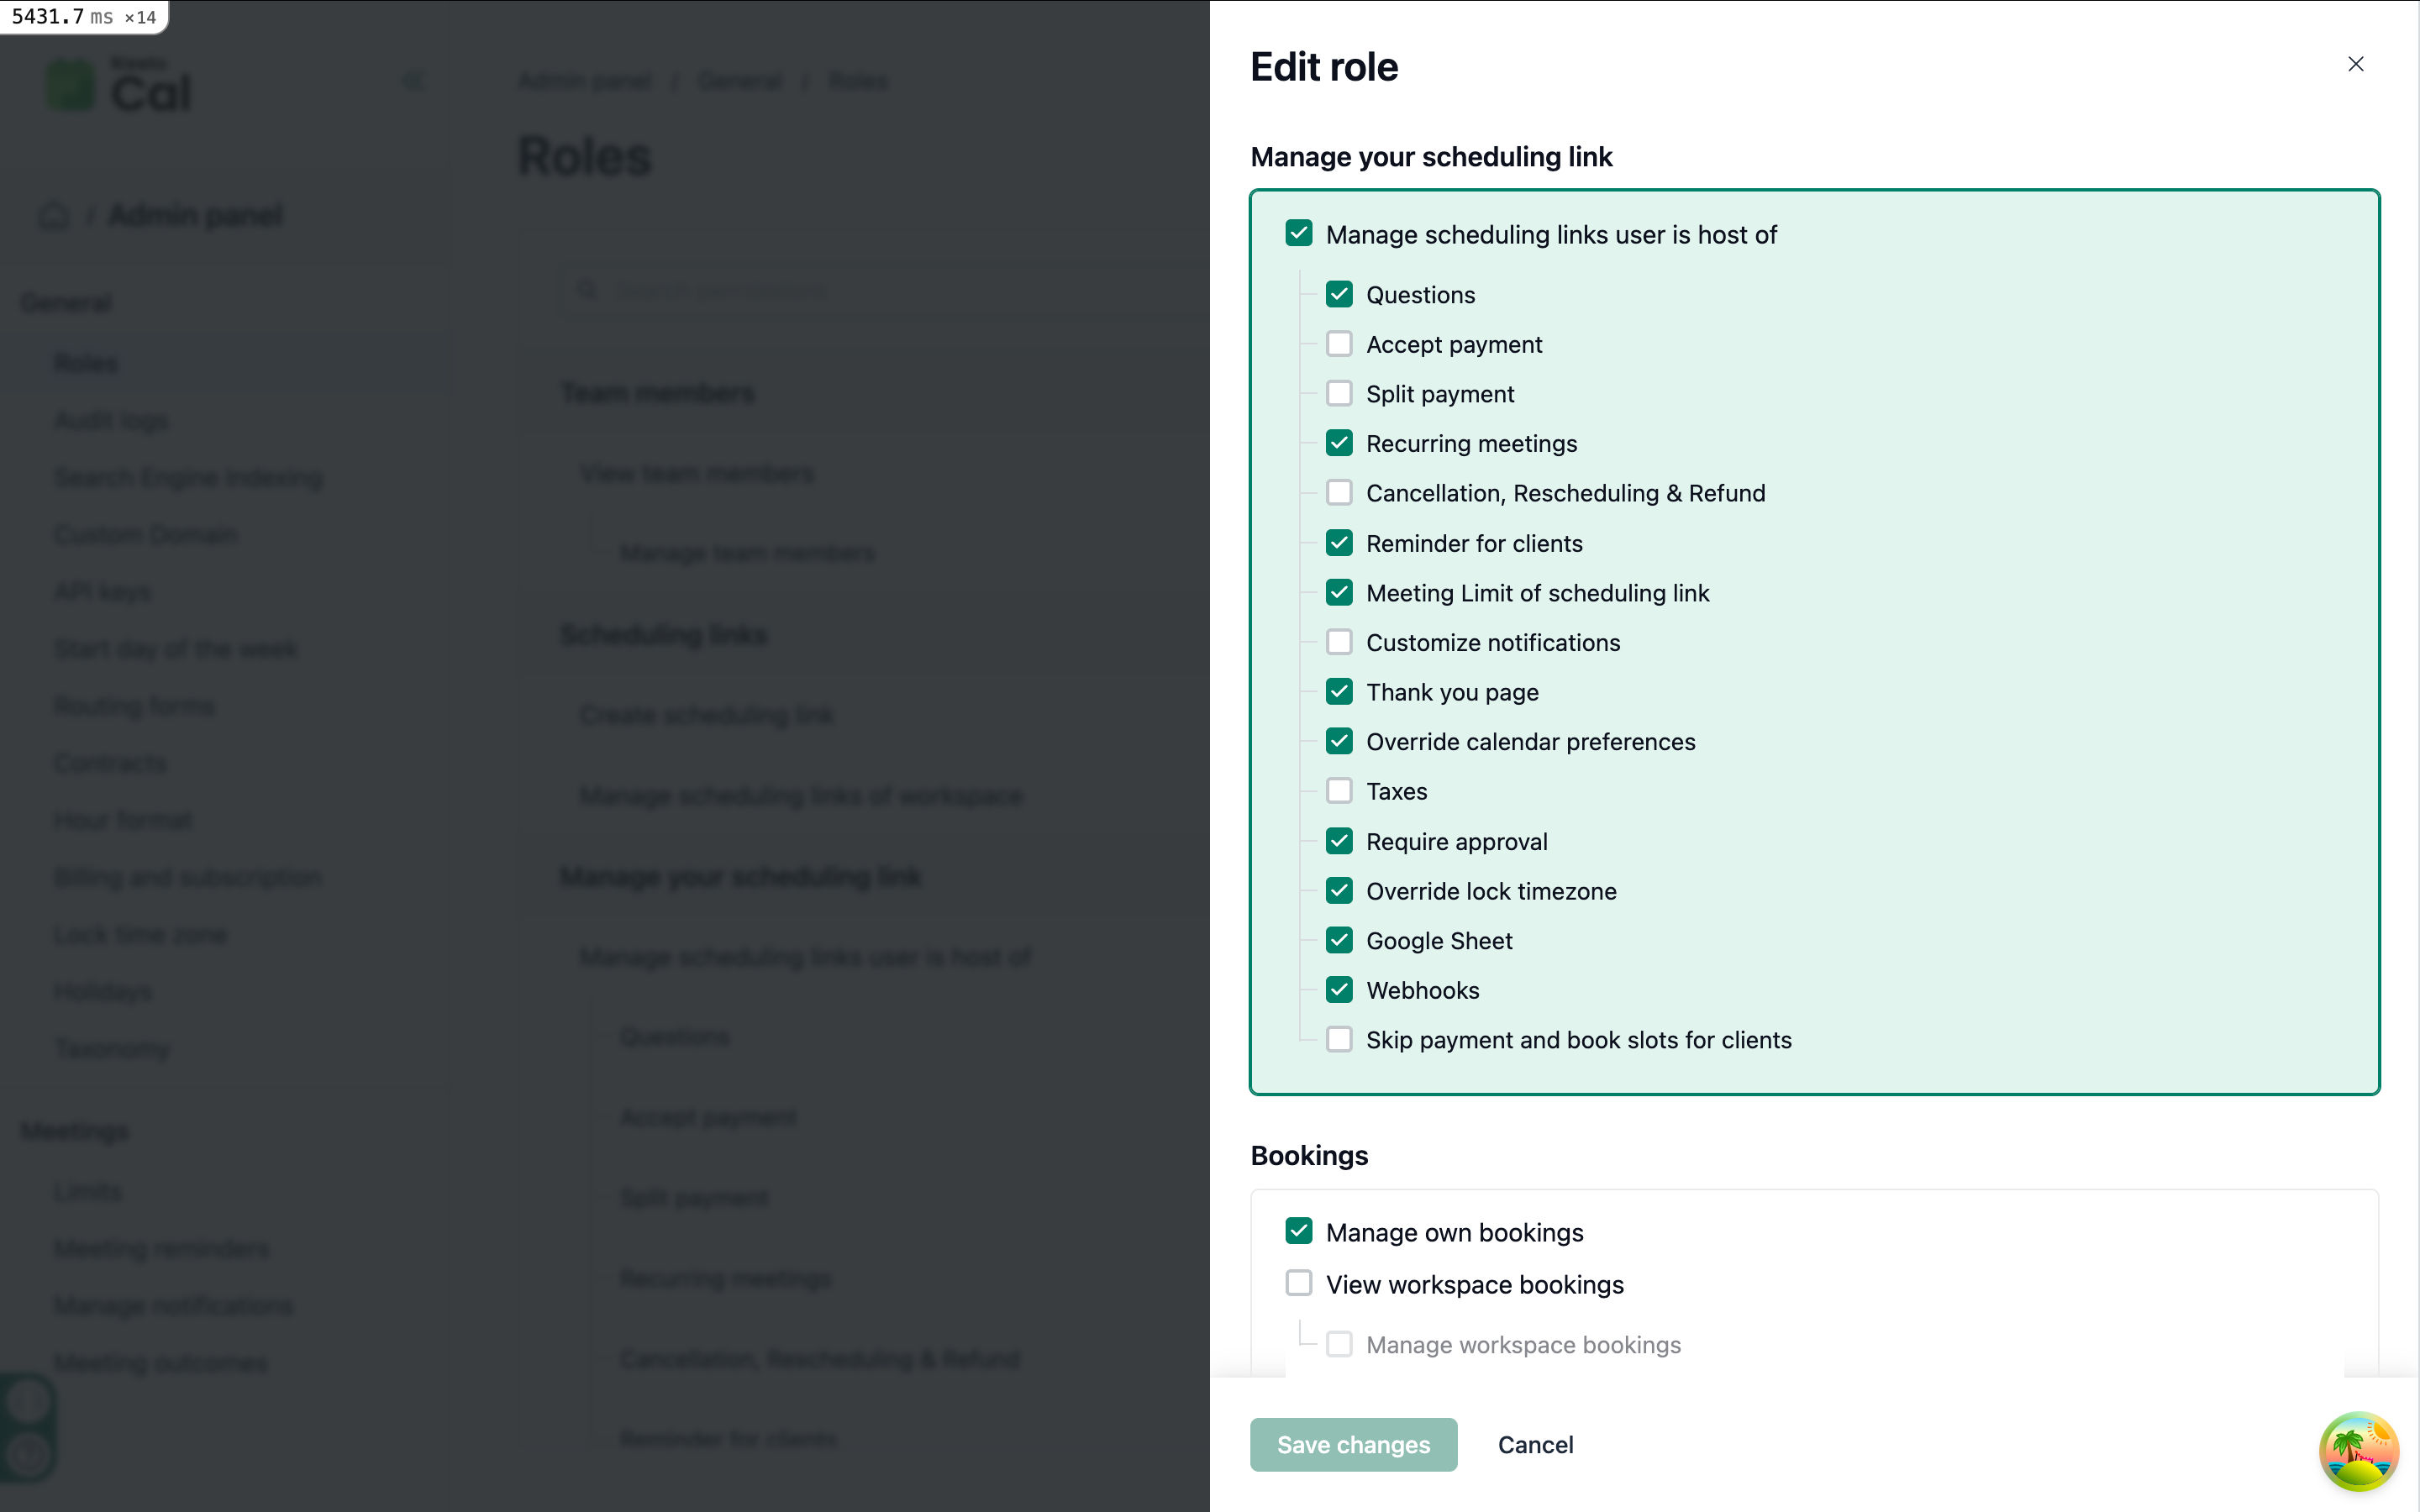Check Skip payment and book slots for clients
This screenshot has height=1512, width=2420.
click(x=1339, y=1040)
